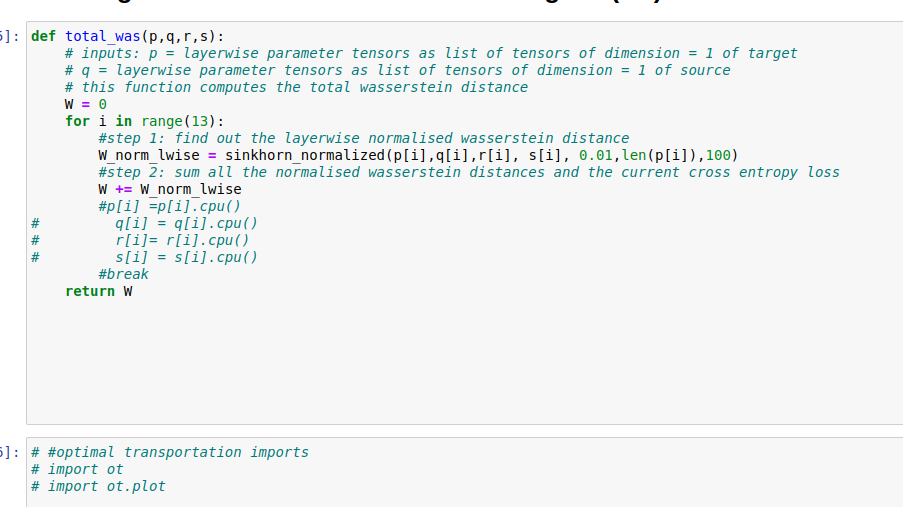Screen dimensions: 903x507
Task: Click the commented "s[i] = s[i].cpu()" line
Action: point(186,257)
